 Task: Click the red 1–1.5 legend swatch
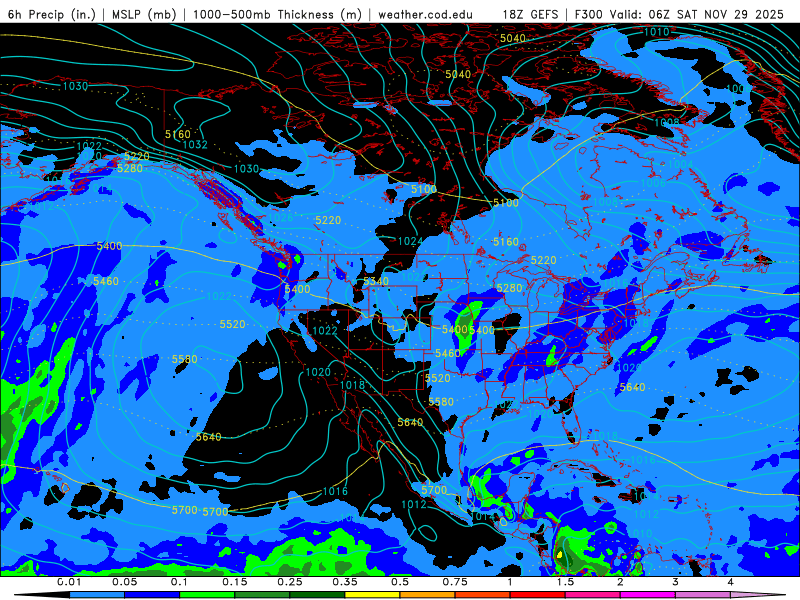pos(538,595)
